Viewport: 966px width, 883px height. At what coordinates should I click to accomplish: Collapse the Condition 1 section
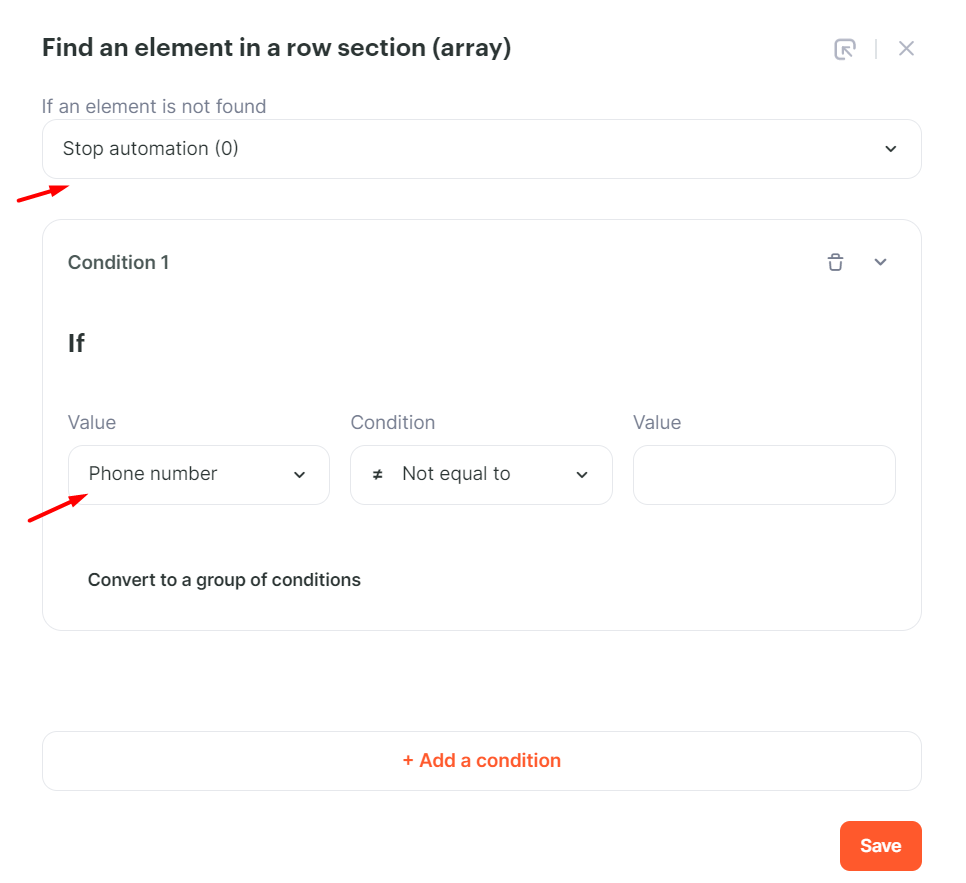pyautogui.click(x=880, y=262)
